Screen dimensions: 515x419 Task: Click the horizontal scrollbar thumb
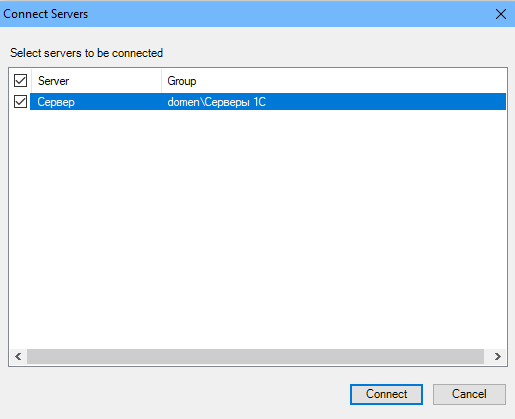point(255,357)
